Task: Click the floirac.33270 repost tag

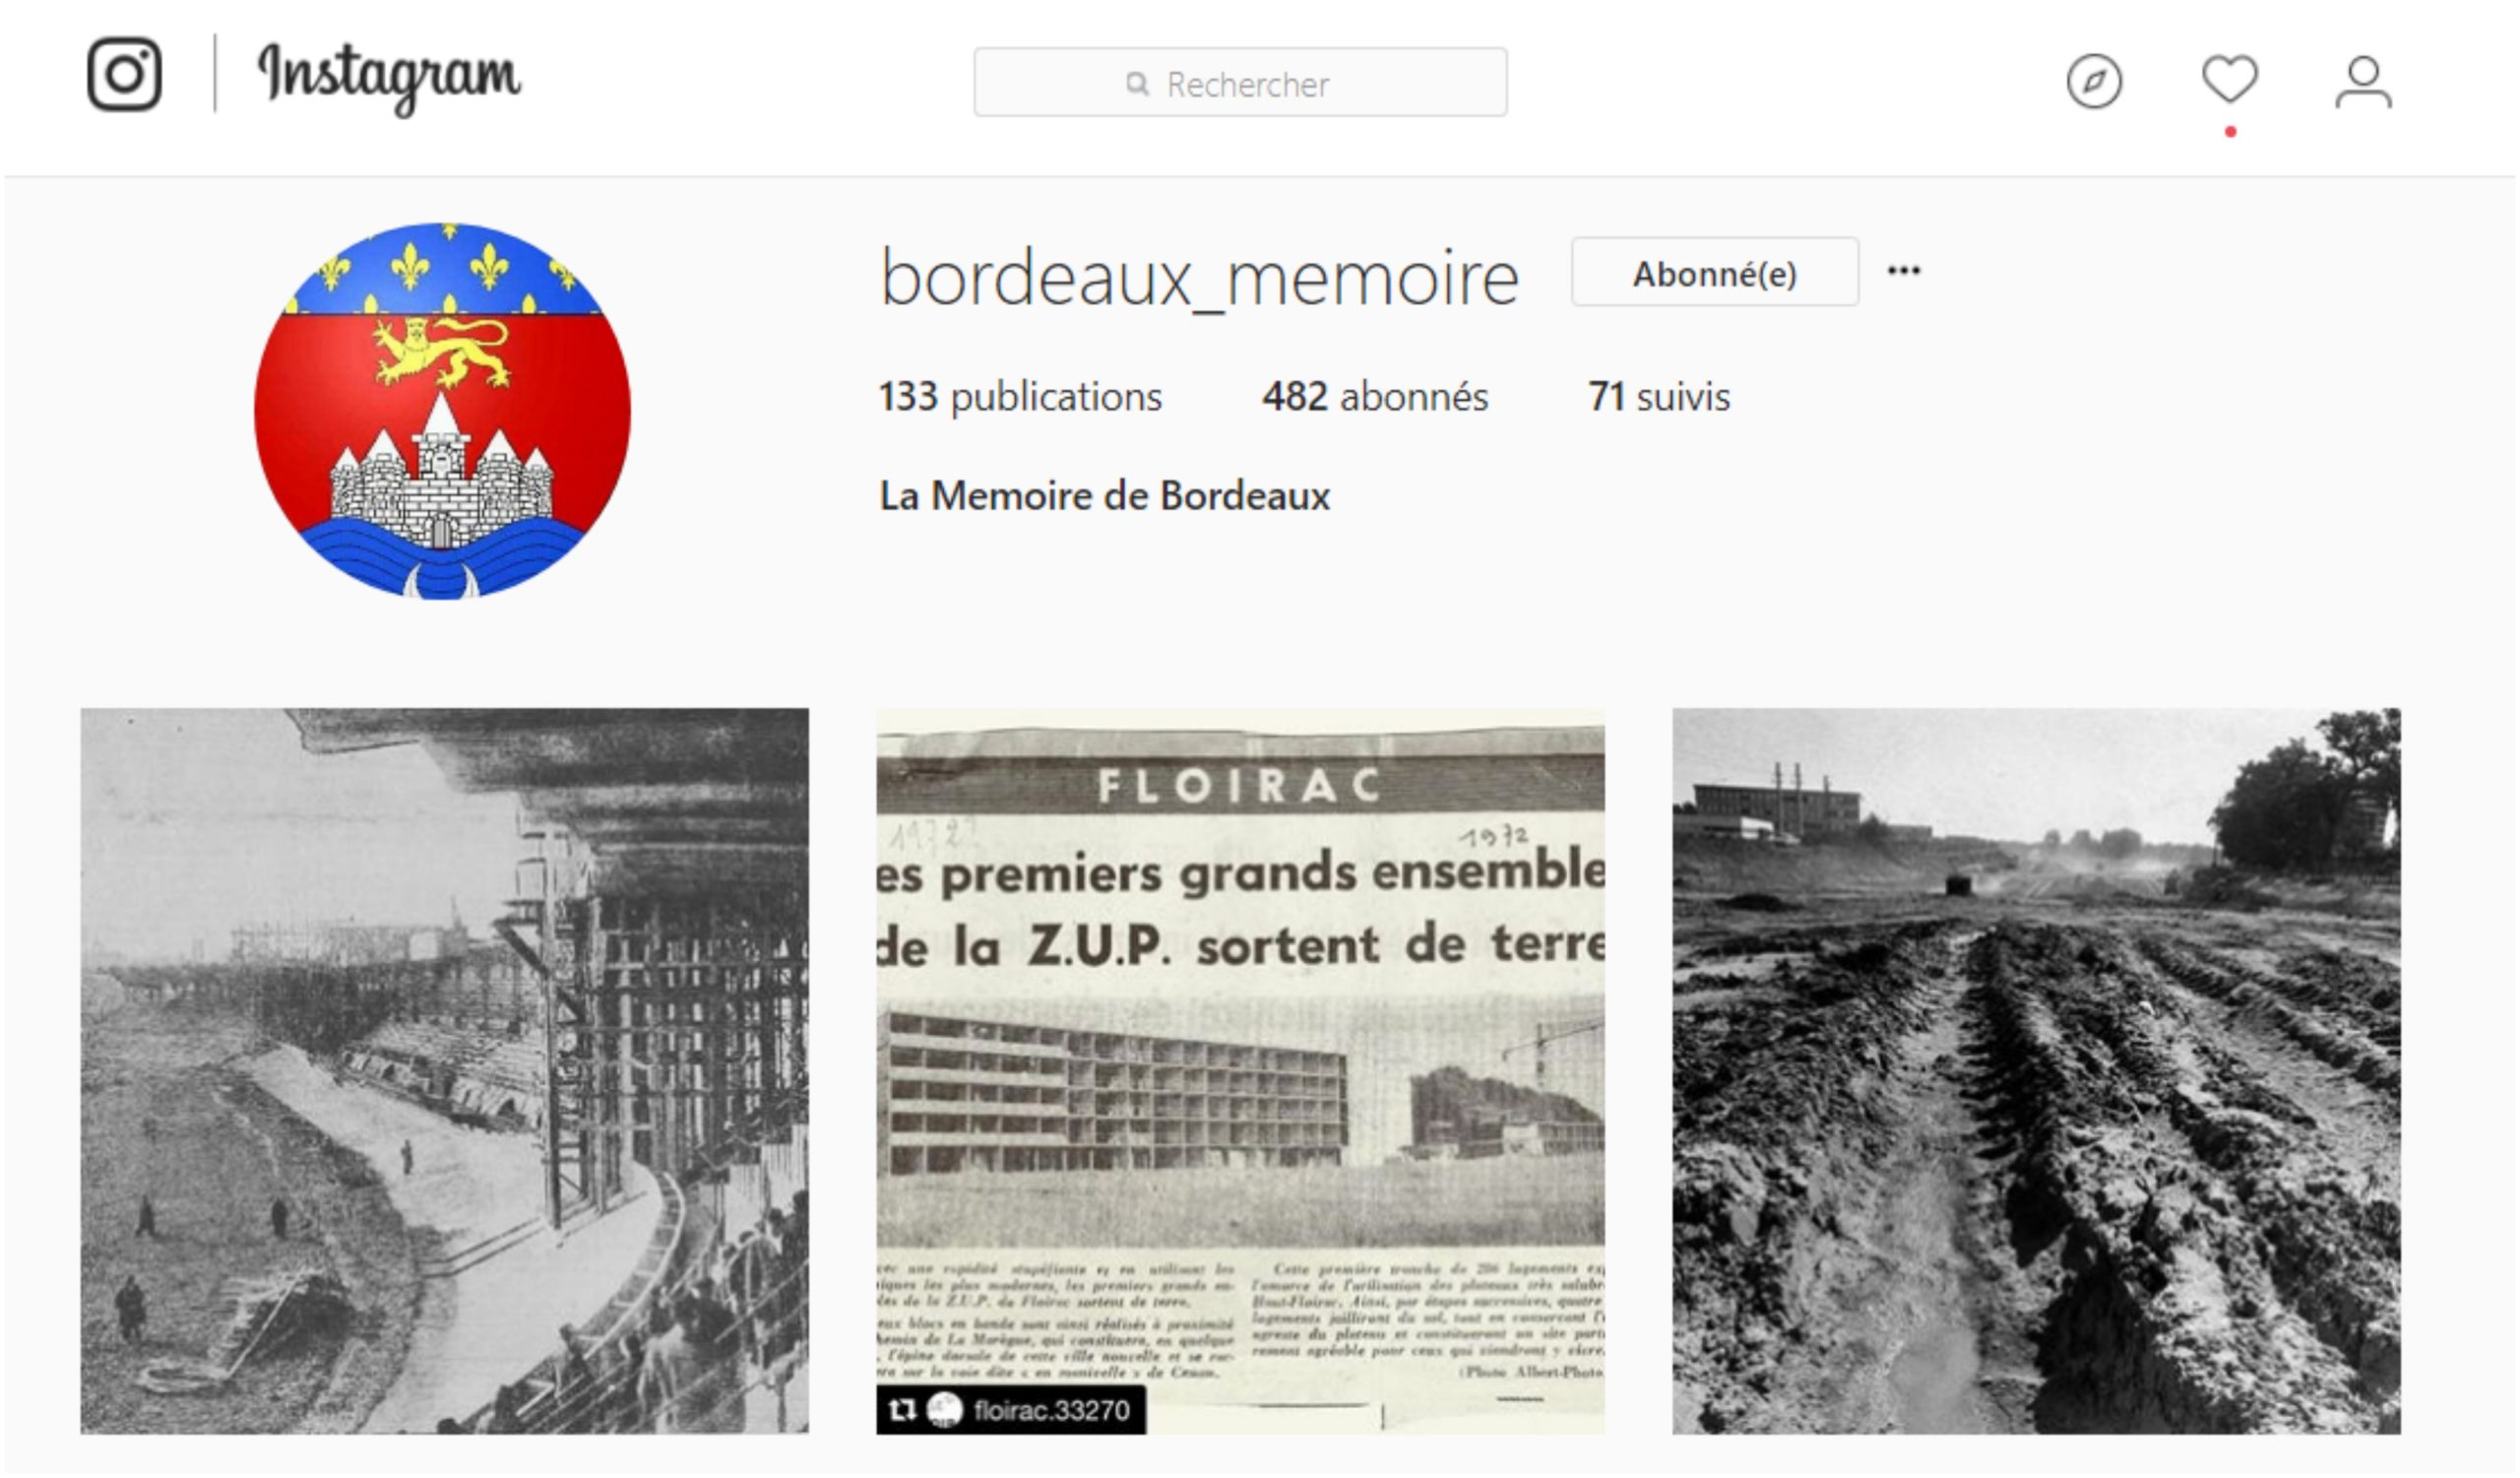Action: tap(1011, 1410)
